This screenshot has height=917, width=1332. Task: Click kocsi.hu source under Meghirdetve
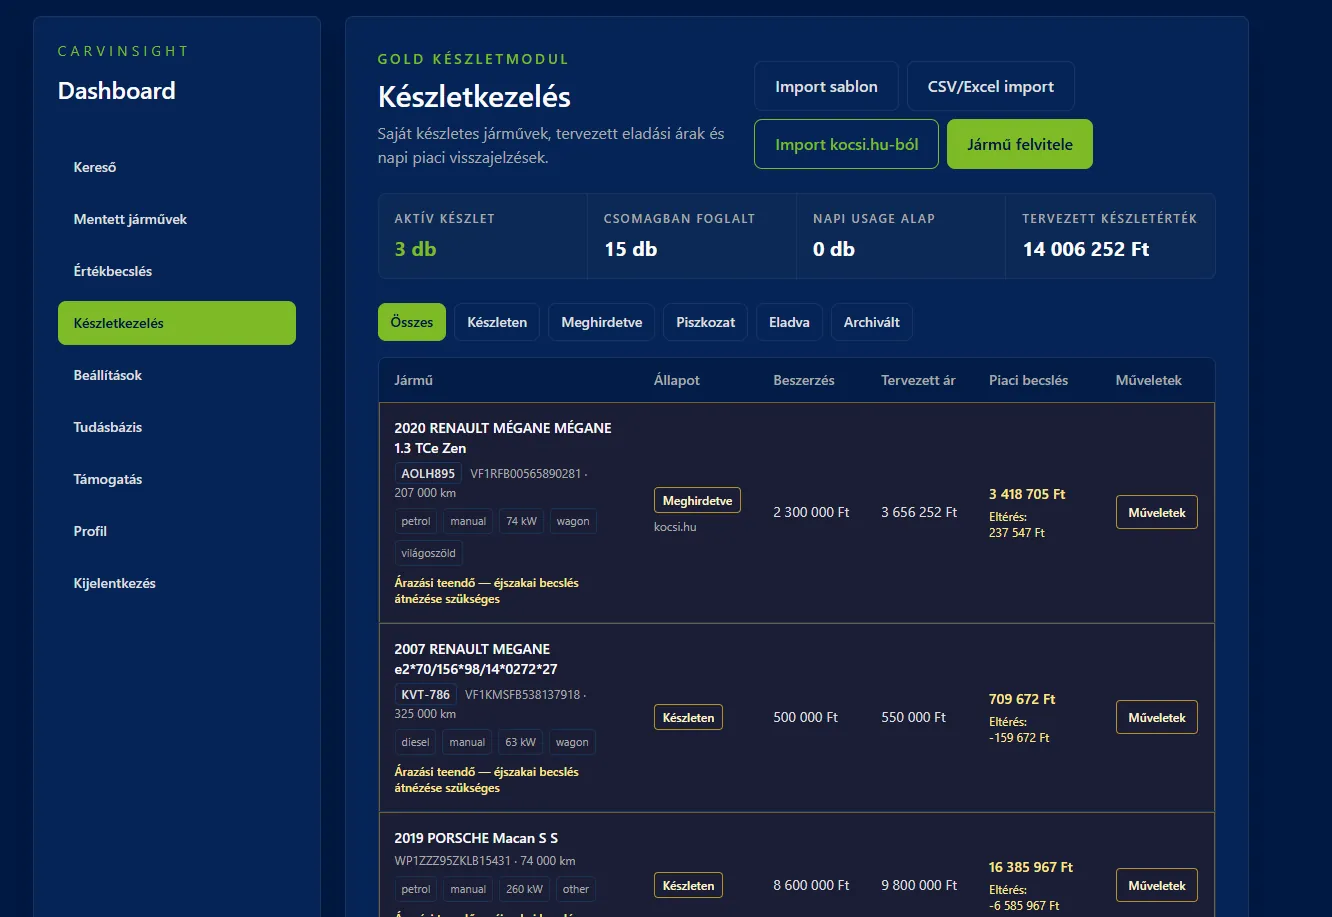675,526
